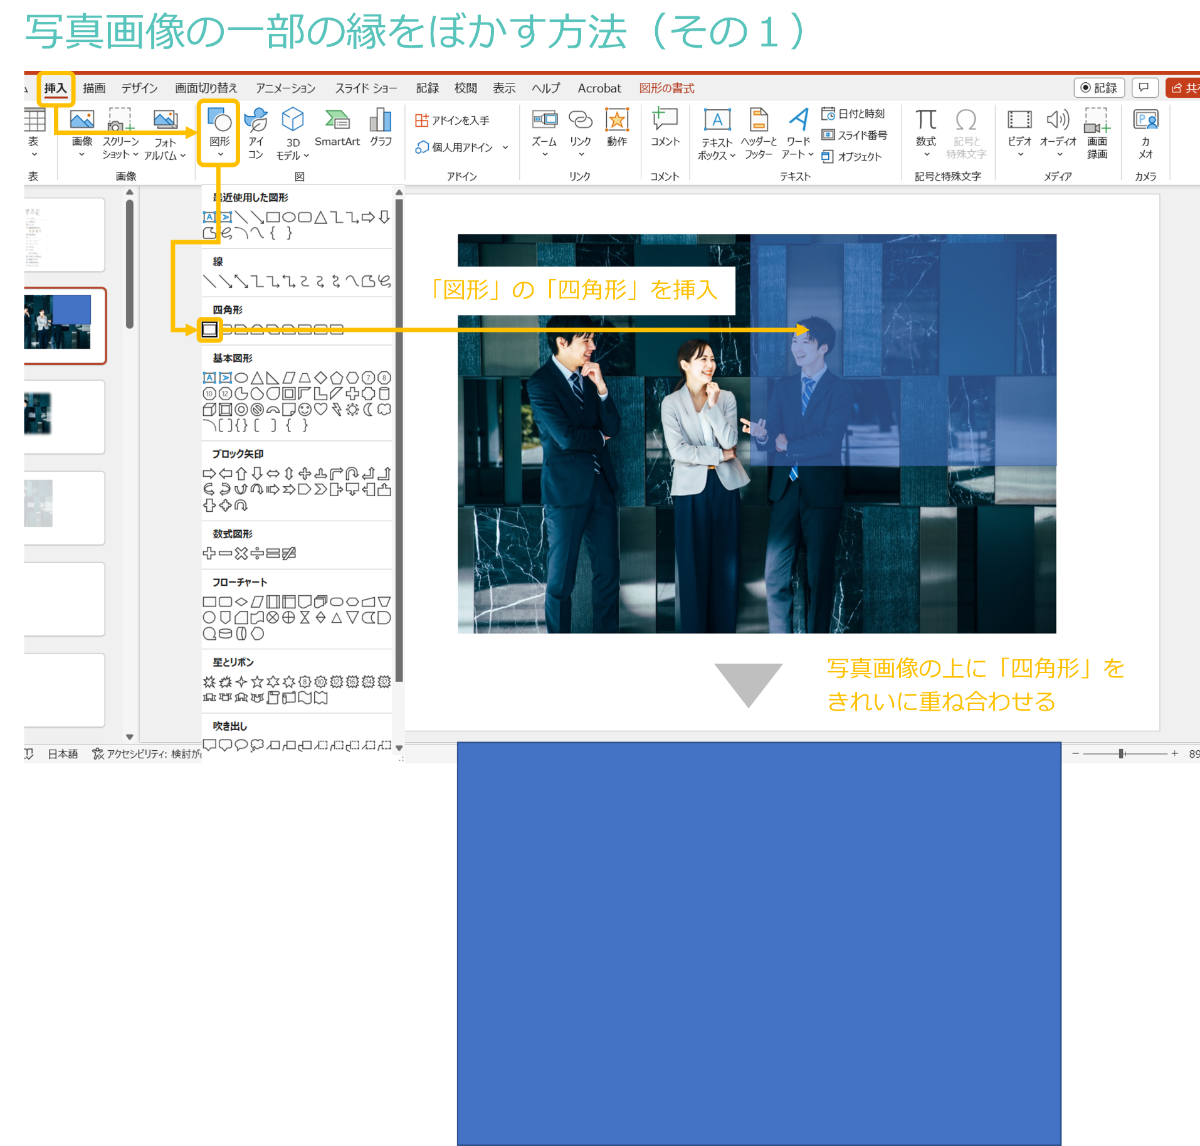Pick the smiley face shape in 基本図形

(304, 410)
